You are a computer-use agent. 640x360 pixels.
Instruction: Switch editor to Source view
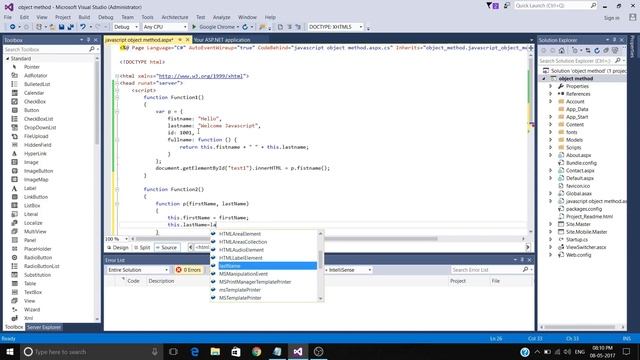click(x=167, y=247)
